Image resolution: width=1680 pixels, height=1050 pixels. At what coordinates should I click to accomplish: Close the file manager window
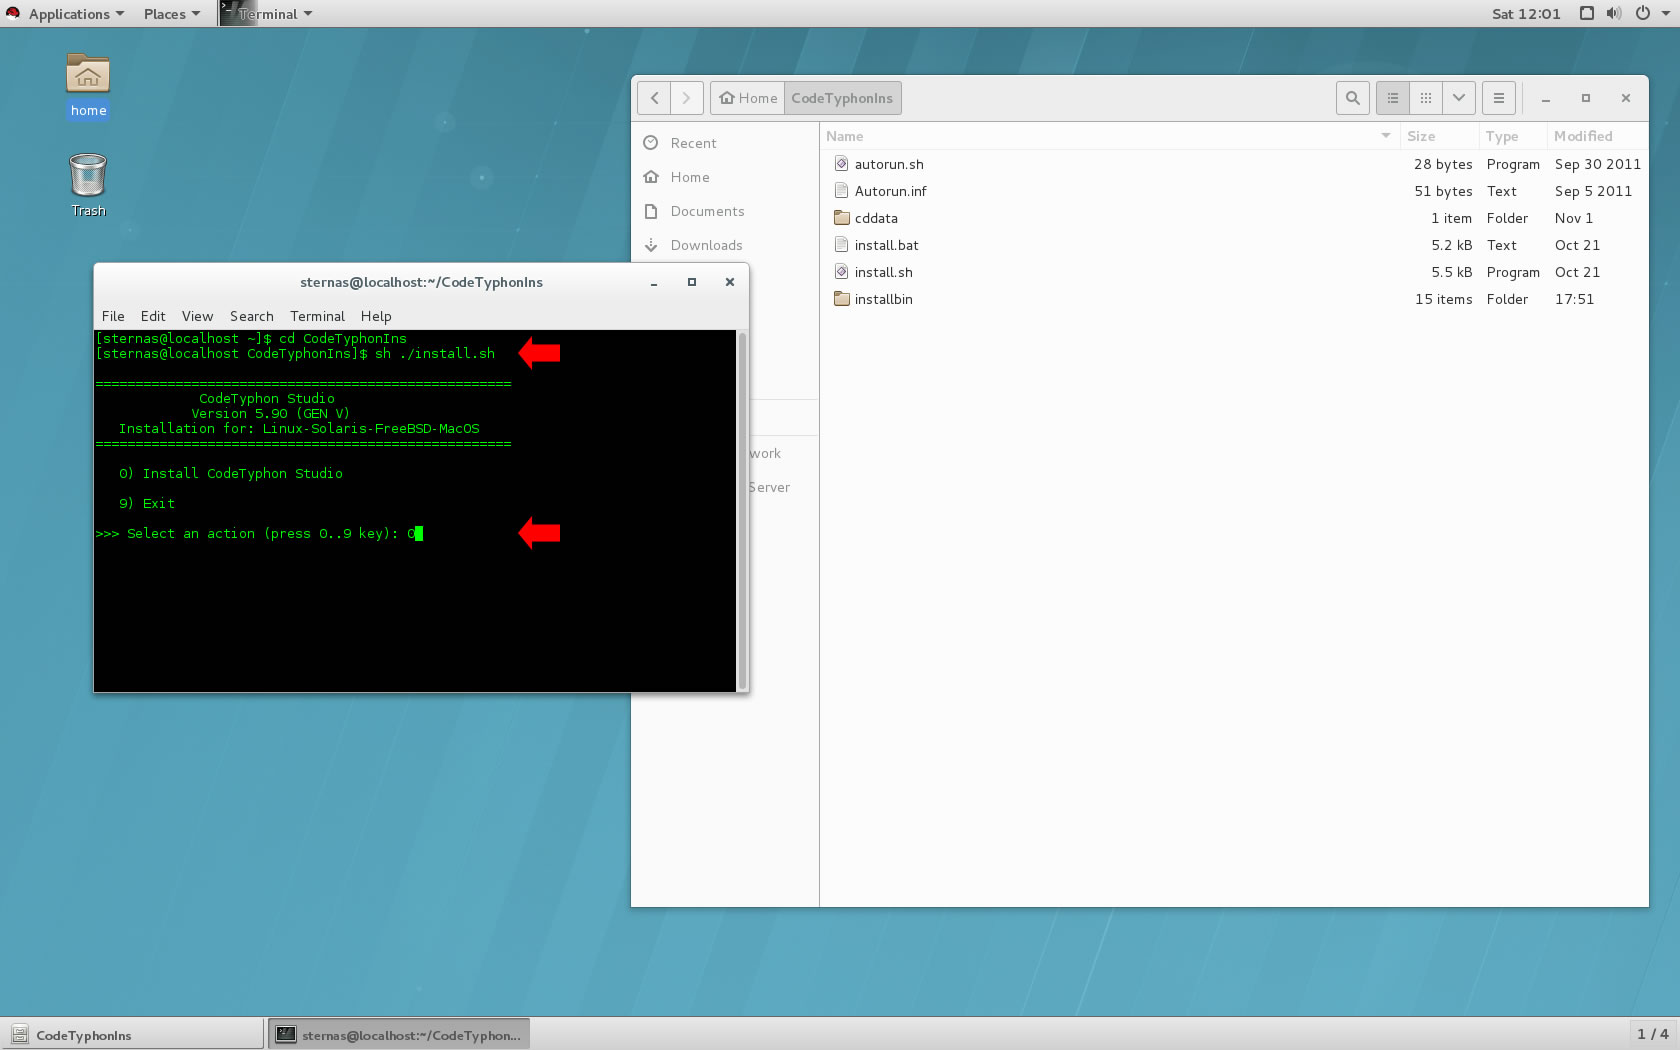1626,98
